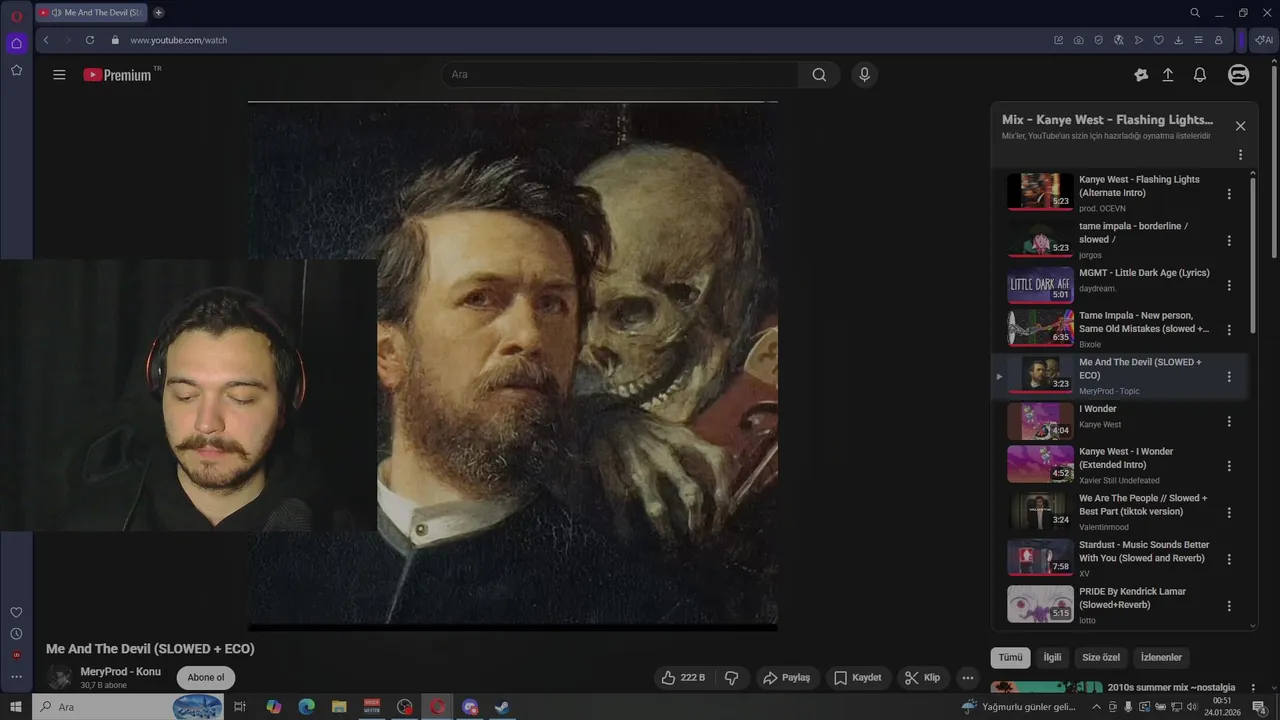Viewport: 1280px width, 720px height.
Task: Open Opera downloads icon
Action: pyautogui.click(x=1178, y=40)
